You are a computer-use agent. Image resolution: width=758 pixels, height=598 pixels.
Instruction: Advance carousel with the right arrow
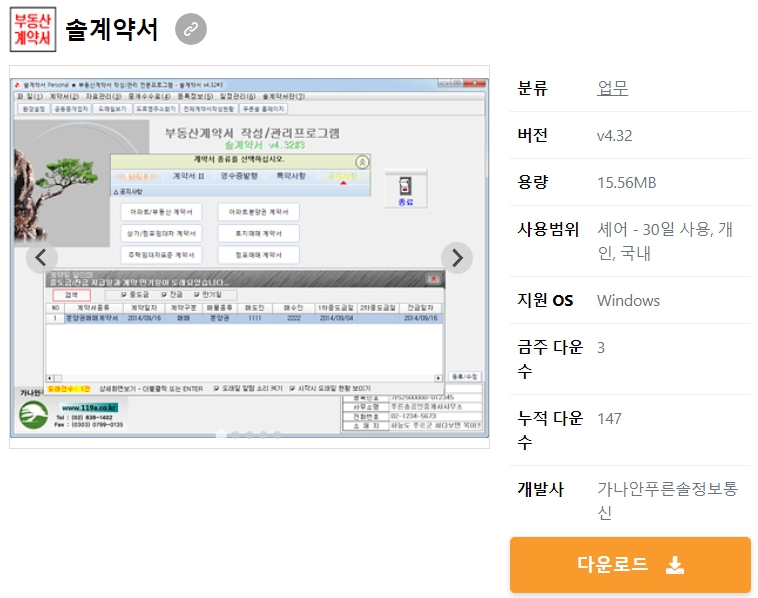pos(457,258)
